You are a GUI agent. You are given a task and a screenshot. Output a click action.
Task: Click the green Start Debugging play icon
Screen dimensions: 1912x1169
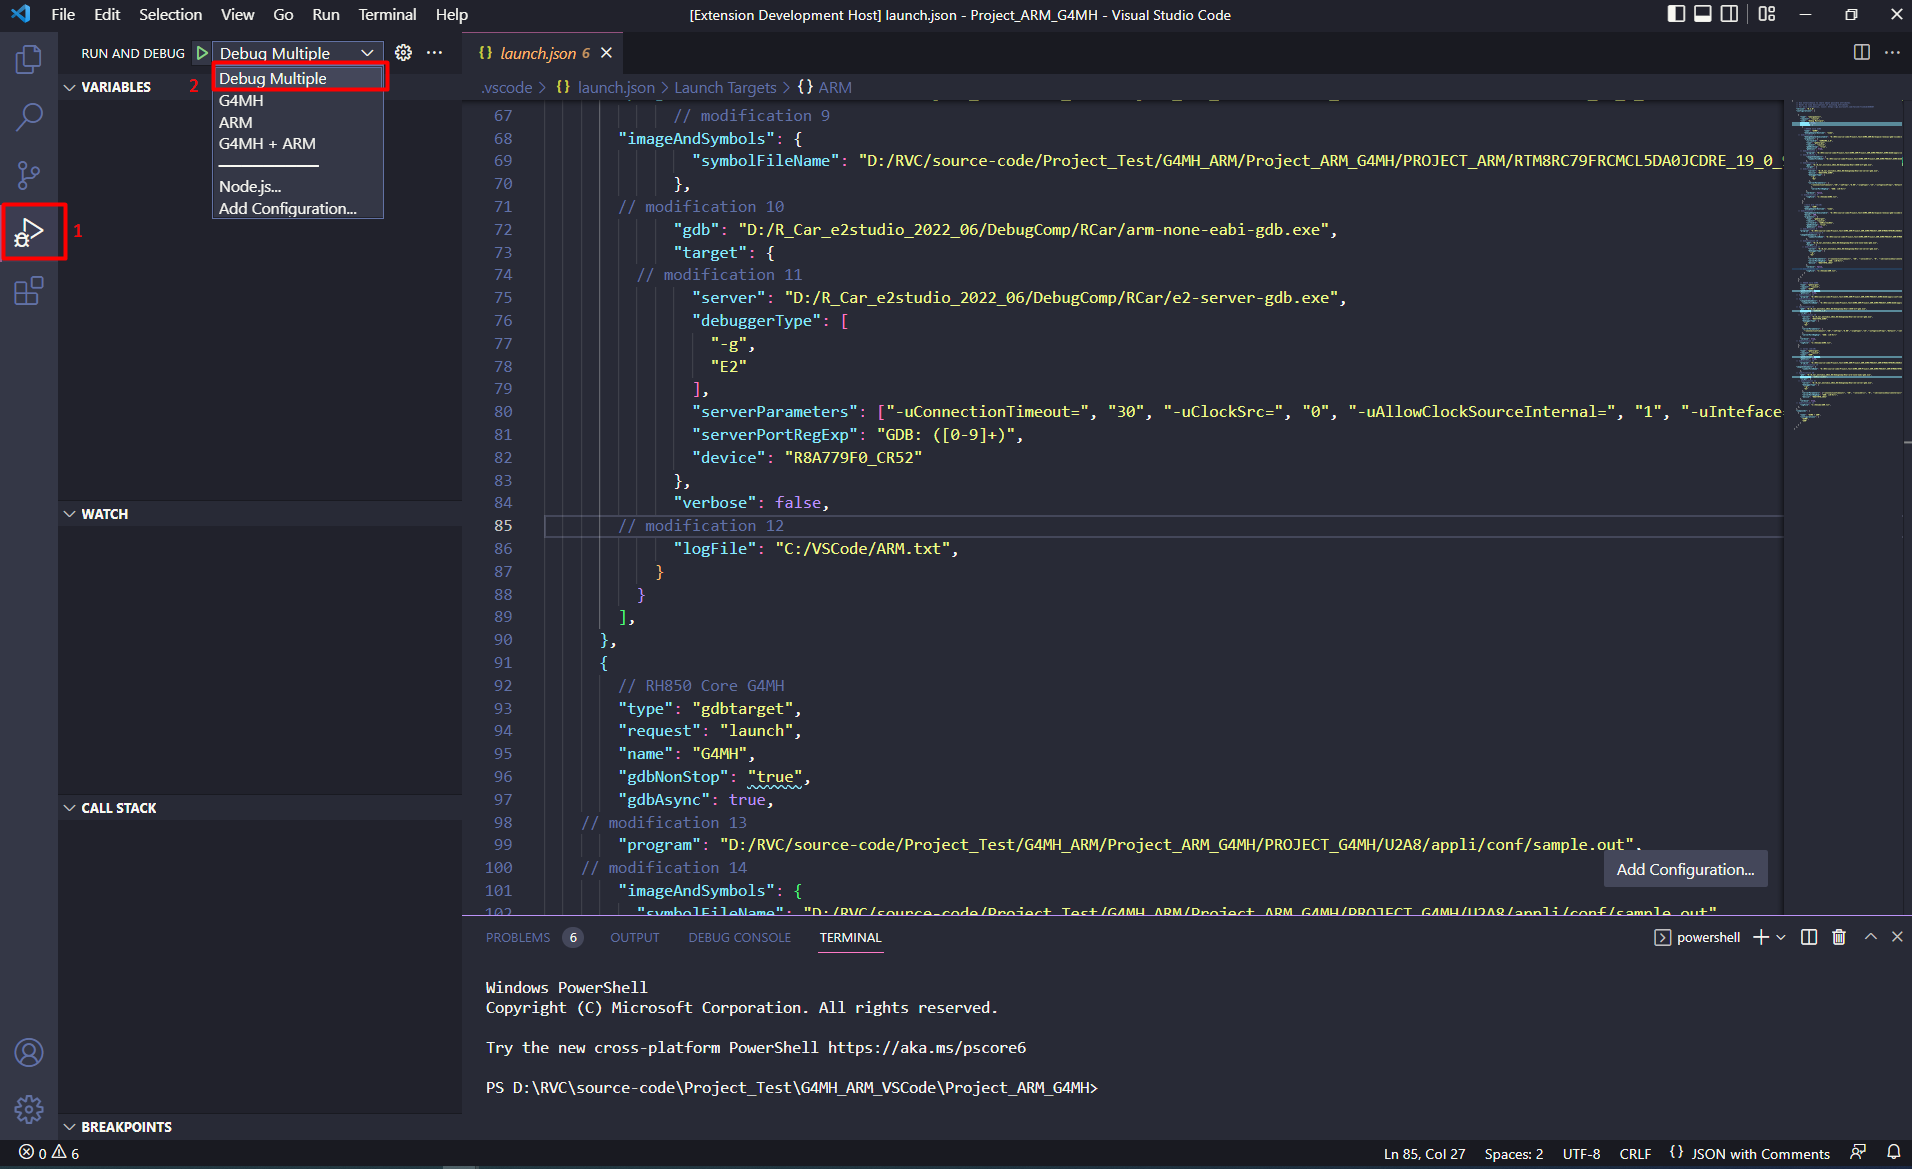[202, 53]
